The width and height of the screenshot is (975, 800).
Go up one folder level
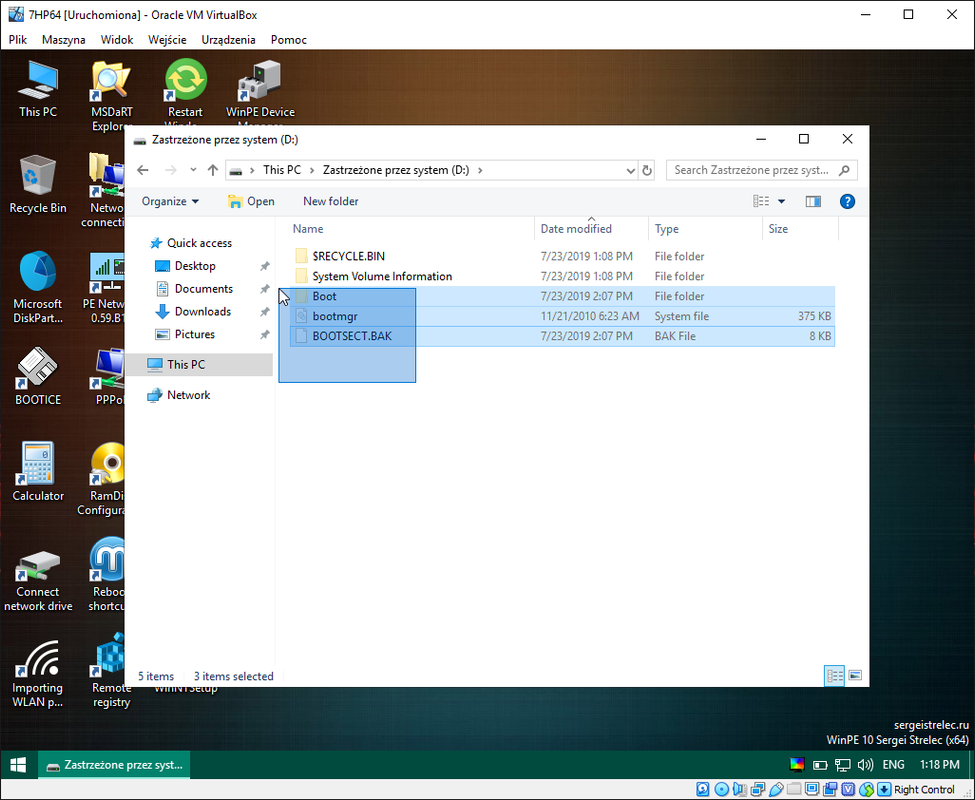213,170
